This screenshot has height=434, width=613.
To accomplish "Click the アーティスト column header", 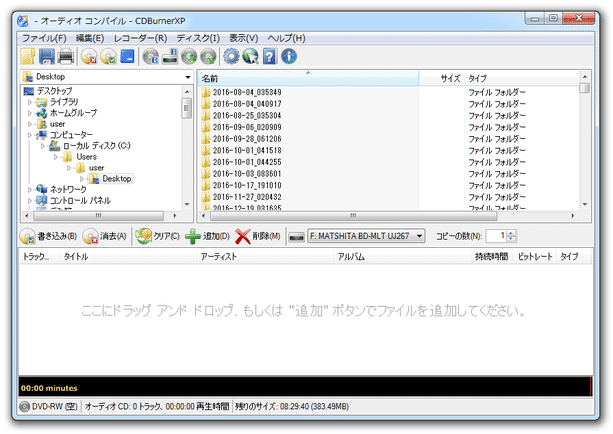I will point(265,256).
